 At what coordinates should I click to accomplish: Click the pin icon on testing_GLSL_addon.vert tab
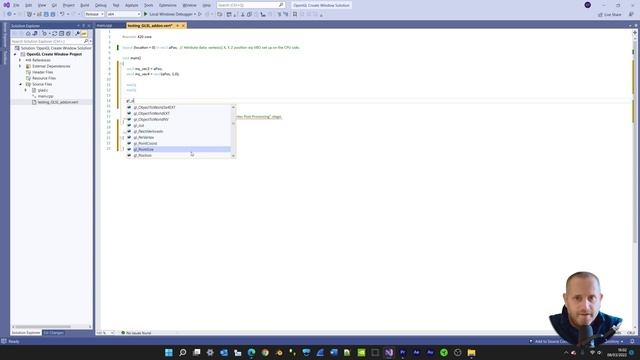pyautogui.click(x=177, y=26)
